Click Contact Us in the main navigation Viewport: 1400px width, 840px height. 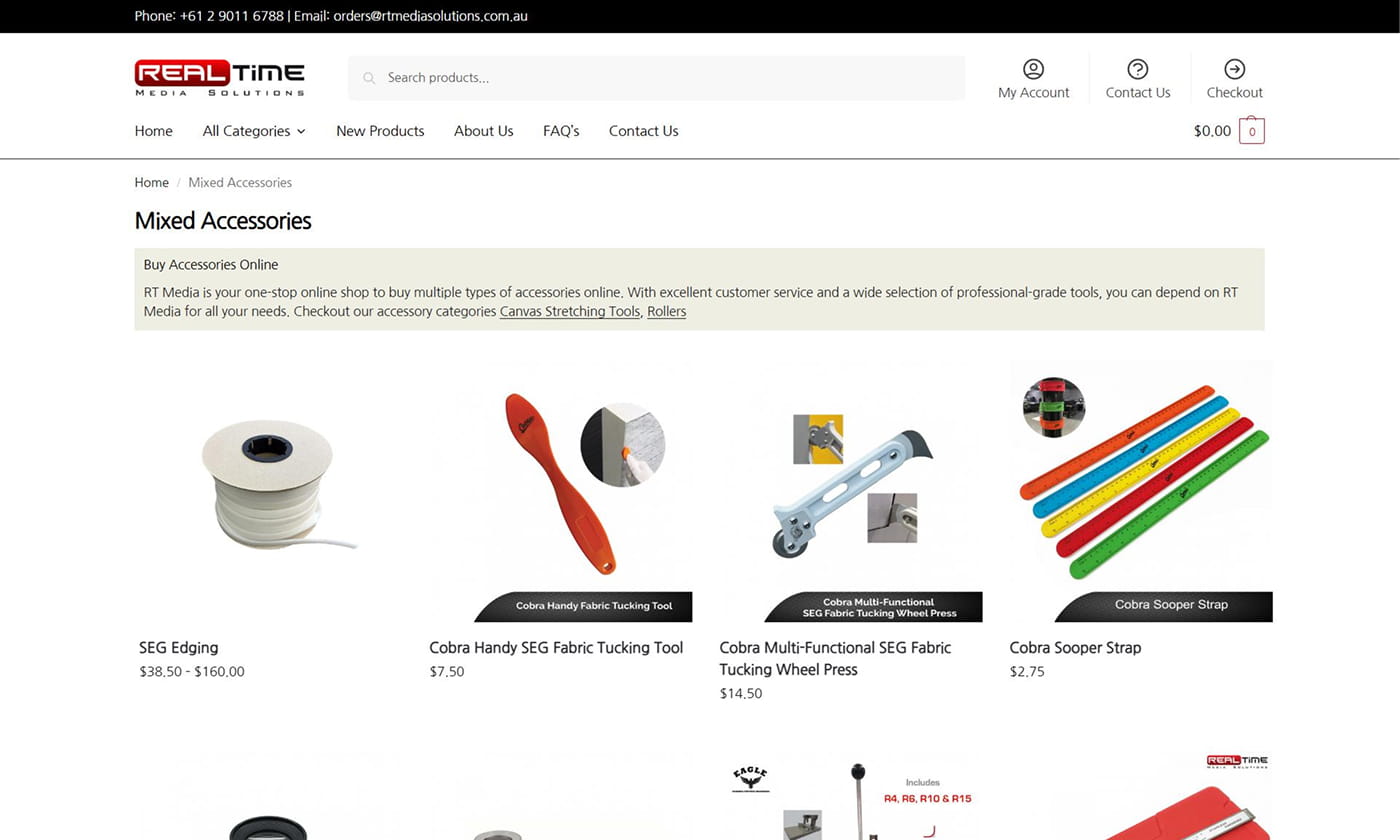click(643, 131)
